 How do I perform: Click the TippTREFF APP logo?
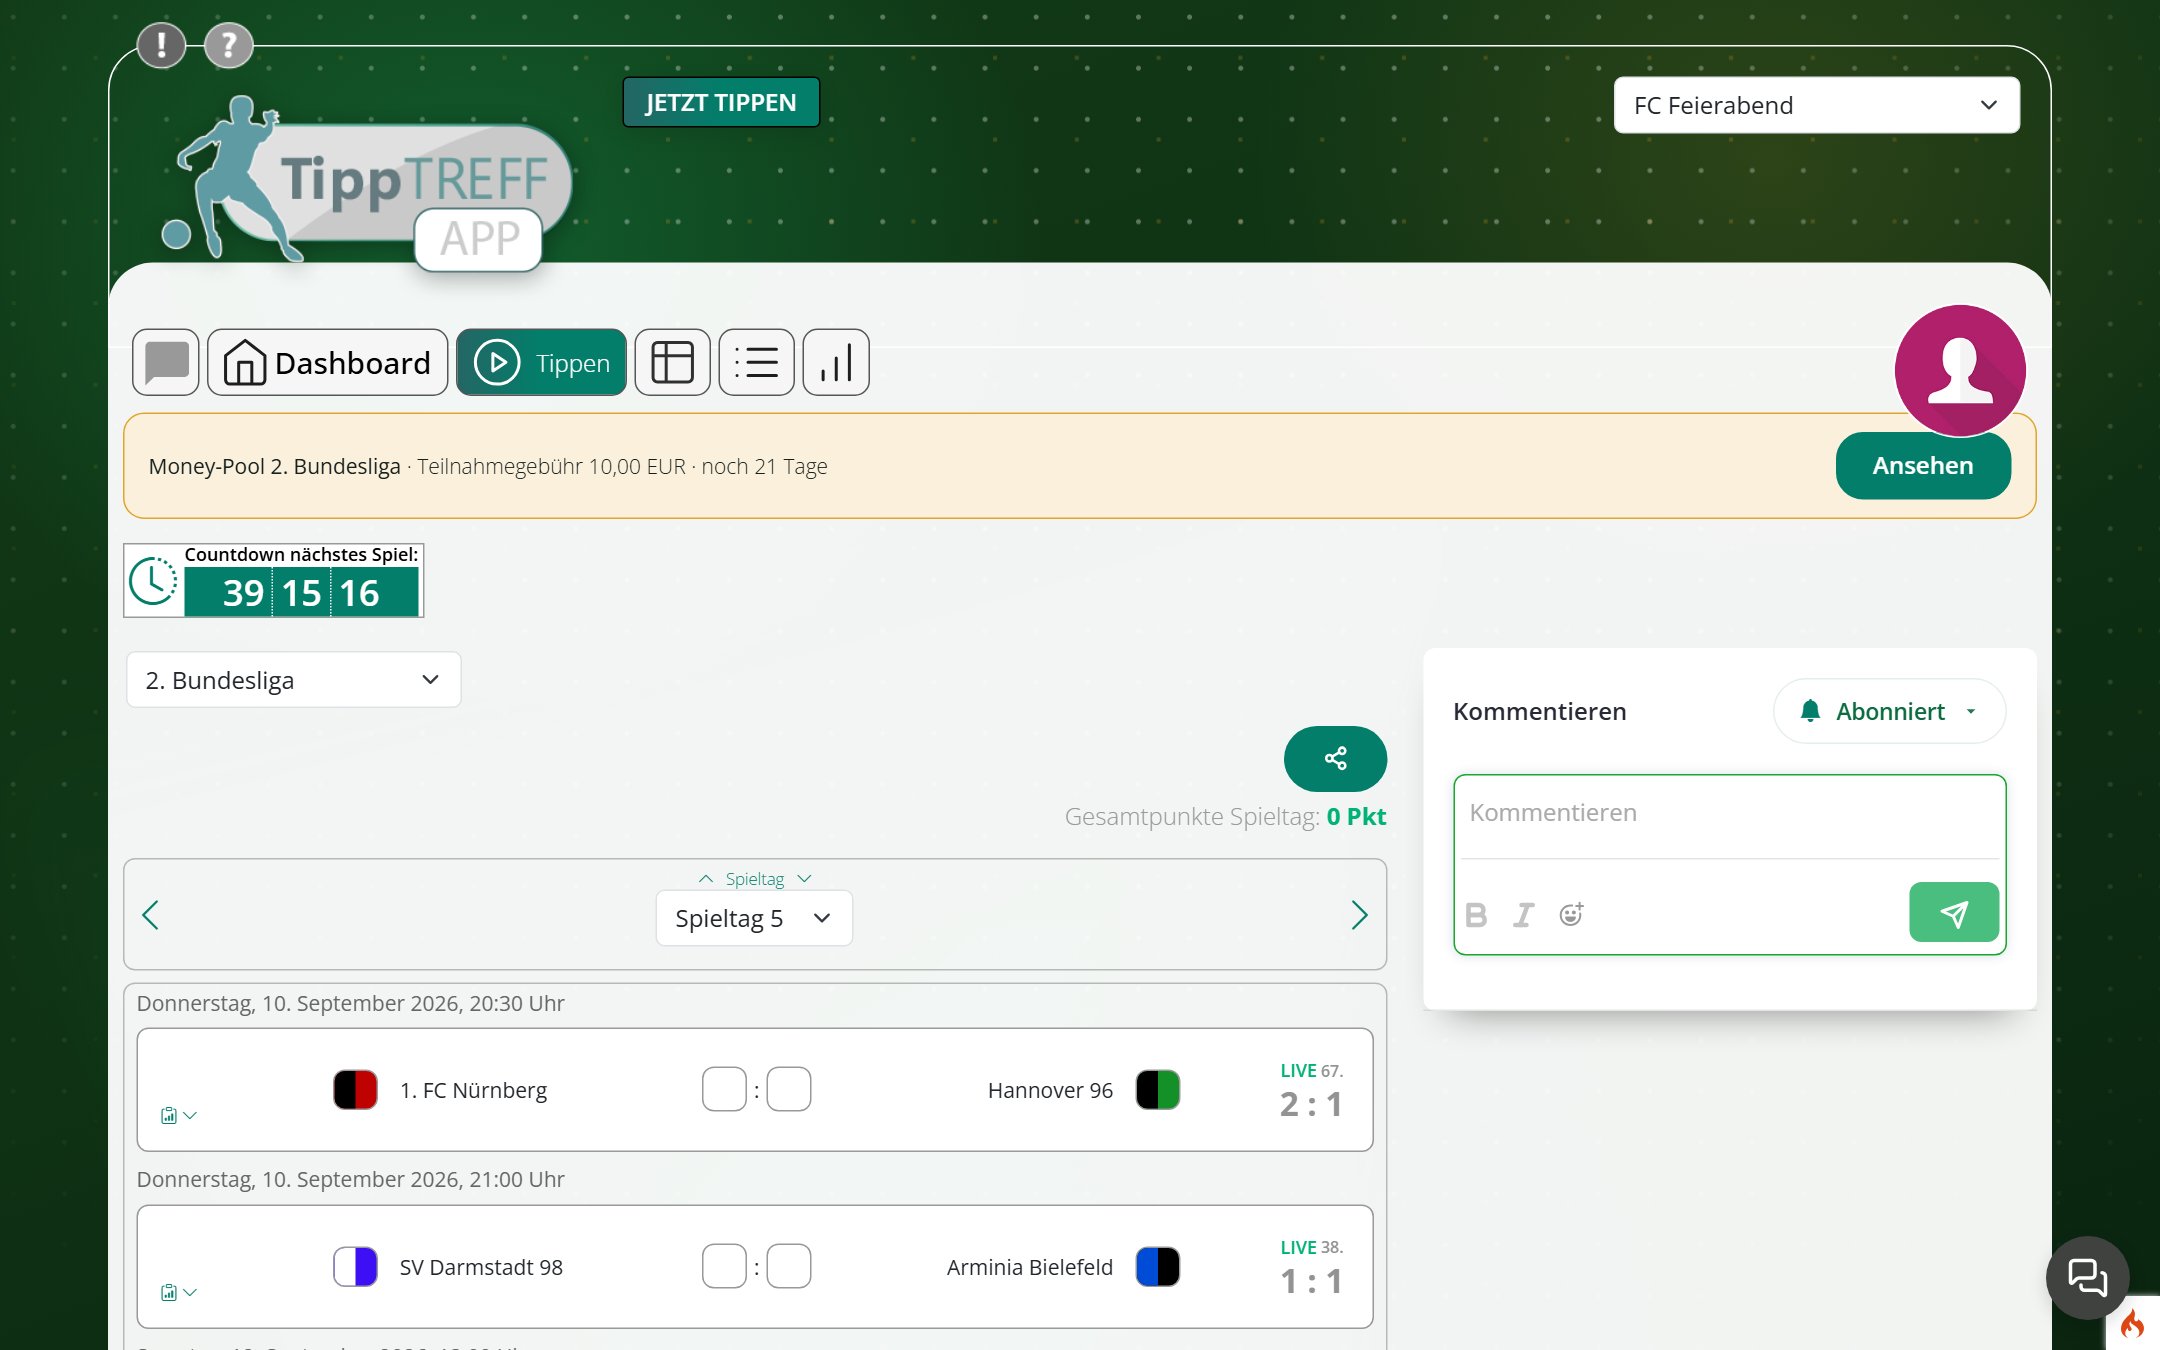click(367, 183)
